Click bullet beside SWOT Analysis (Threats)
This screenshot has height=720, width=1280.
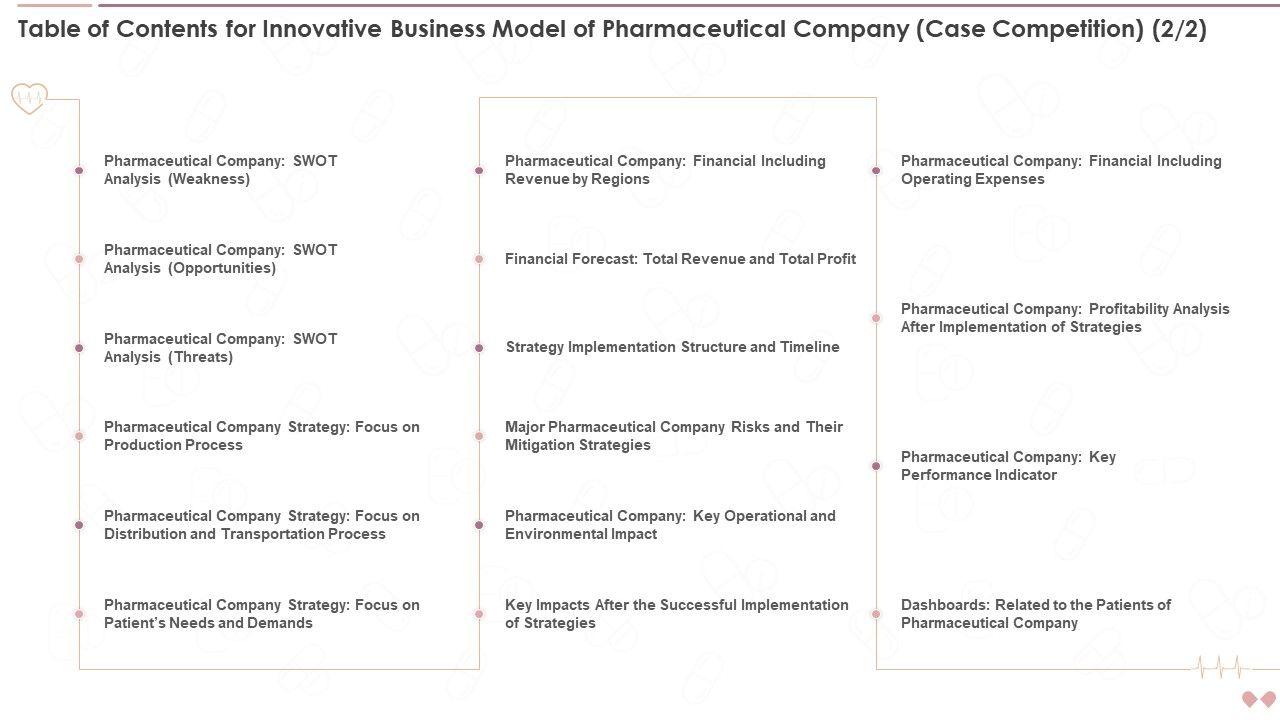tap(79, 348)
